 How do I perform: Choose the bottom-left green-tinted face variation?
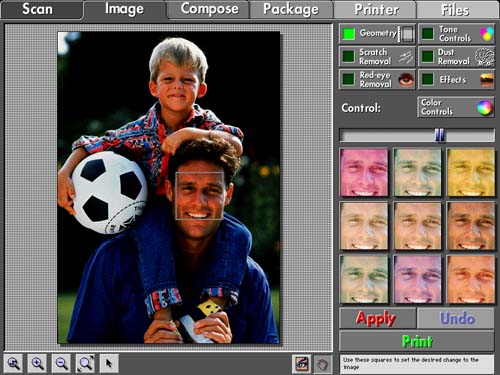click(364, 279)
